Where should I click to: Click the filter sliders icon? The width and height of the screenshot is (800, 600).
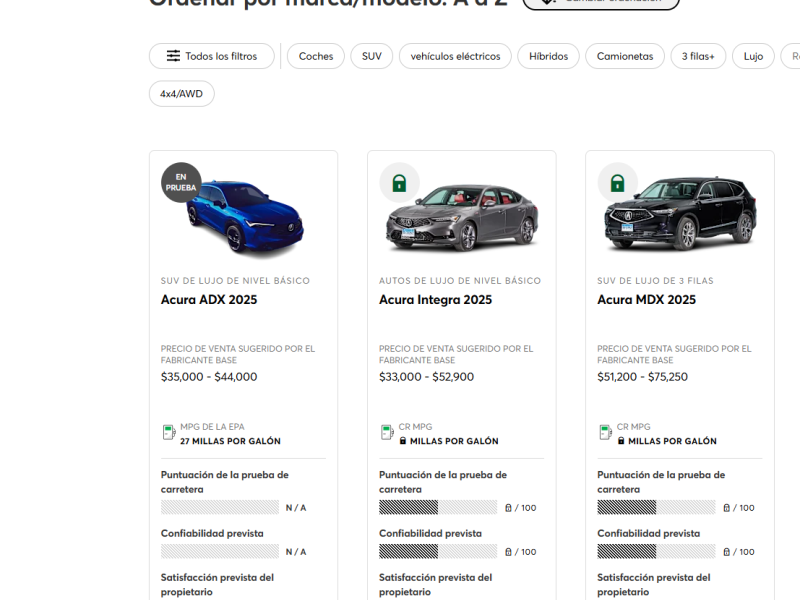173,56
